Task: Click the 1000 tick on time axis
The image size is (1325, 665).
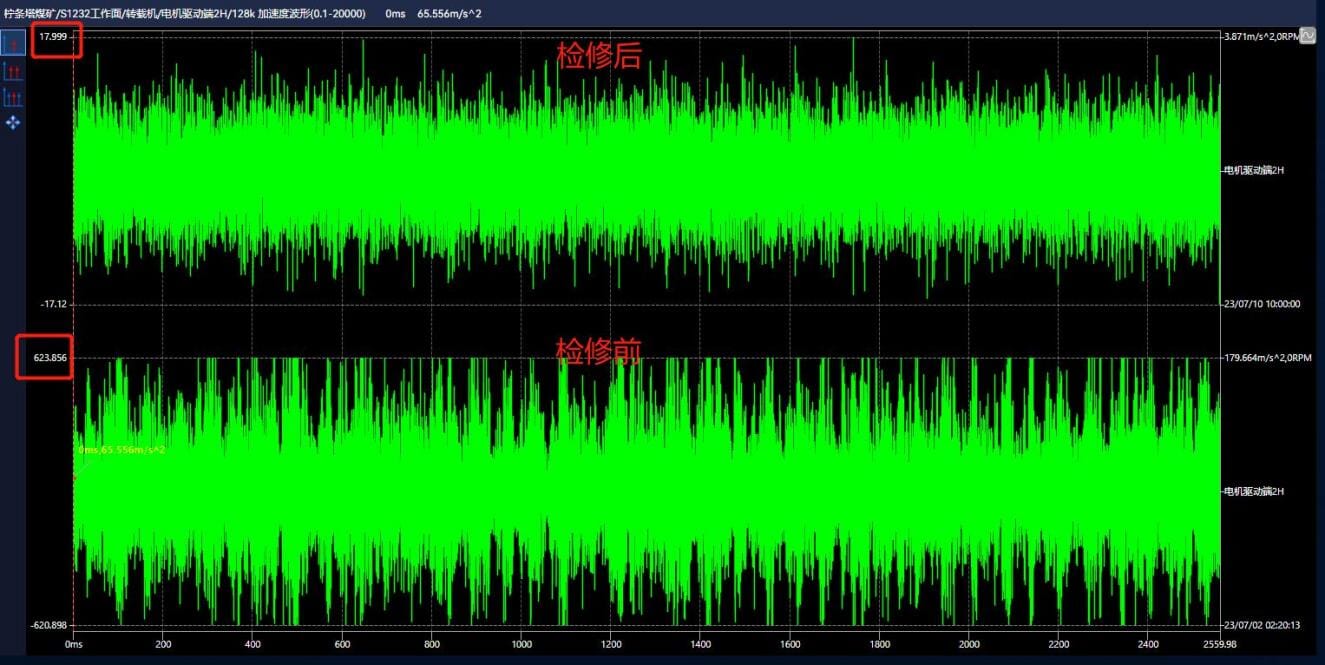Action: (x=521, y=645)
